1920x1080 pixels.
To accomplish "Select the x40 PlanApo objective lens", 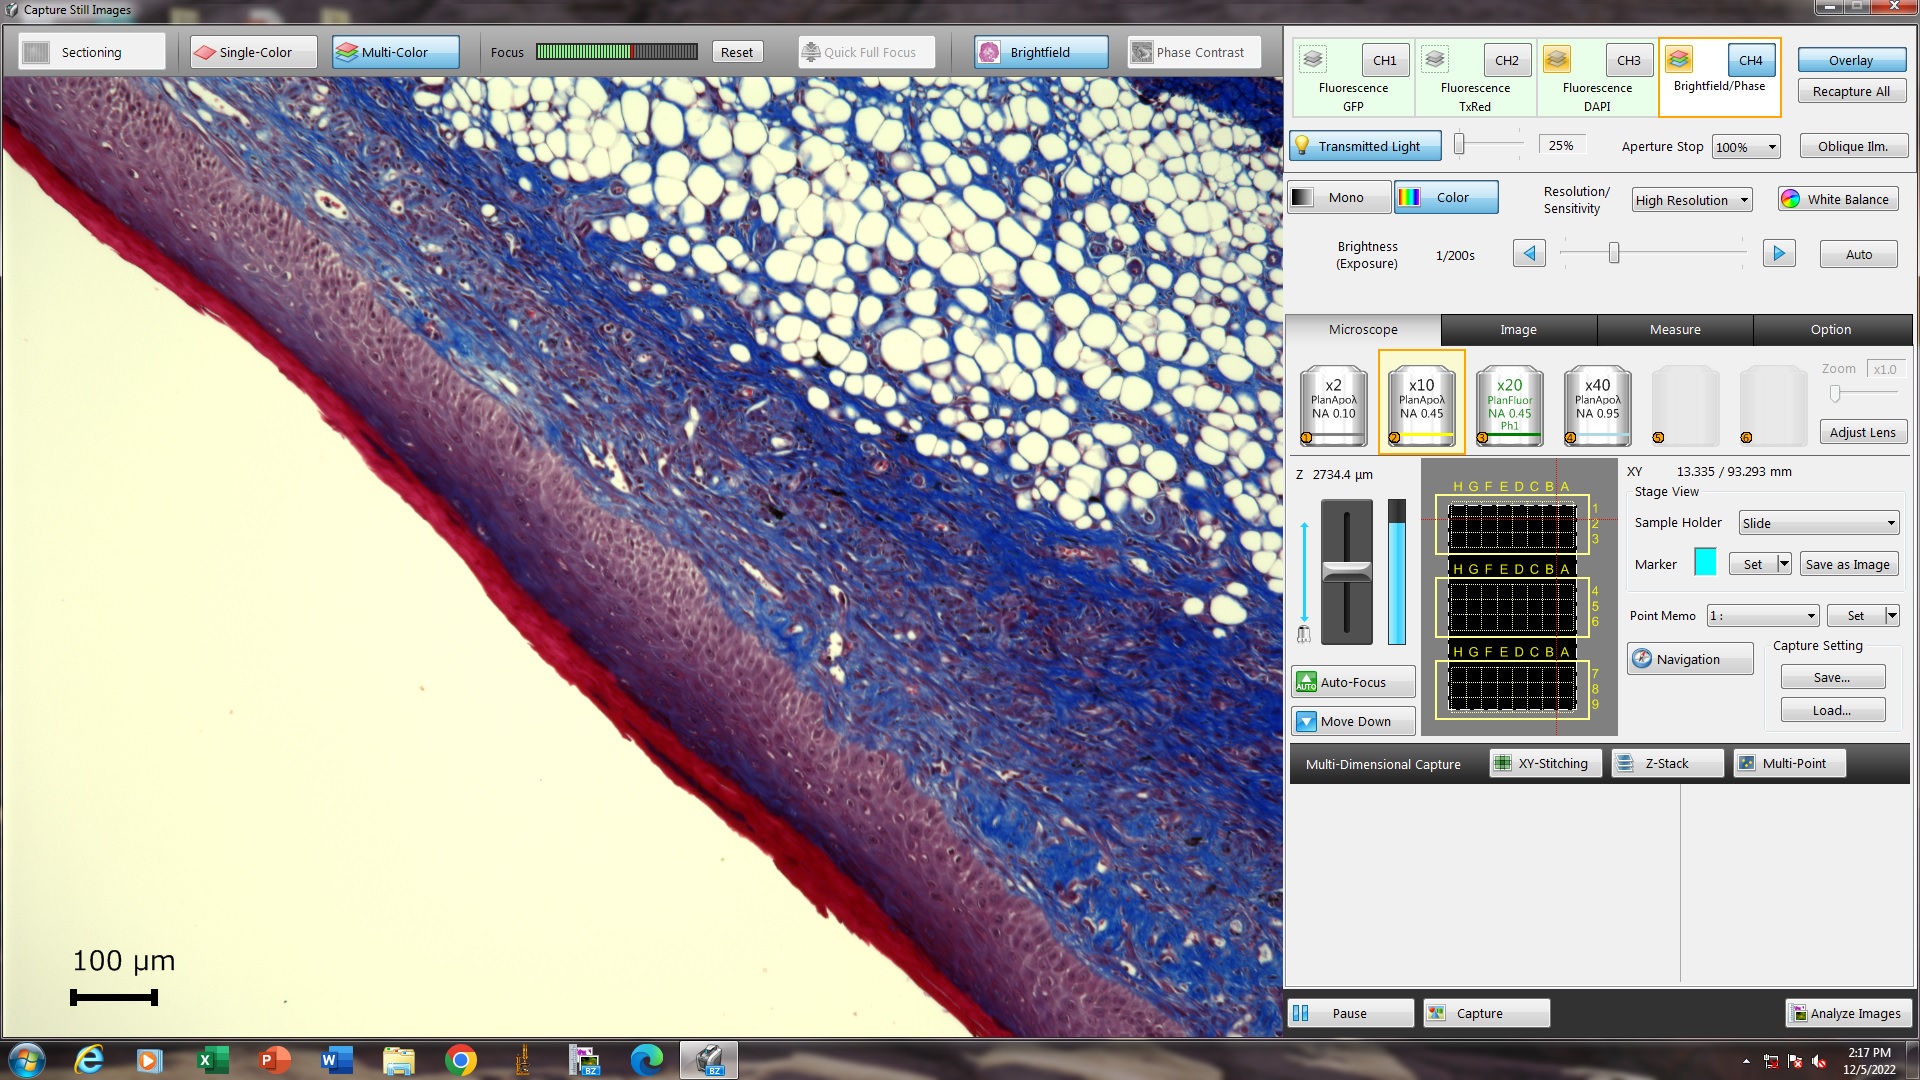I will [x=1597, y=404].
